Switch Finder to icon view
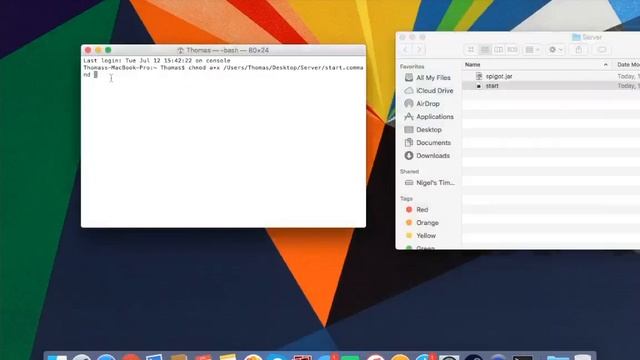 [x=471, y=50]
